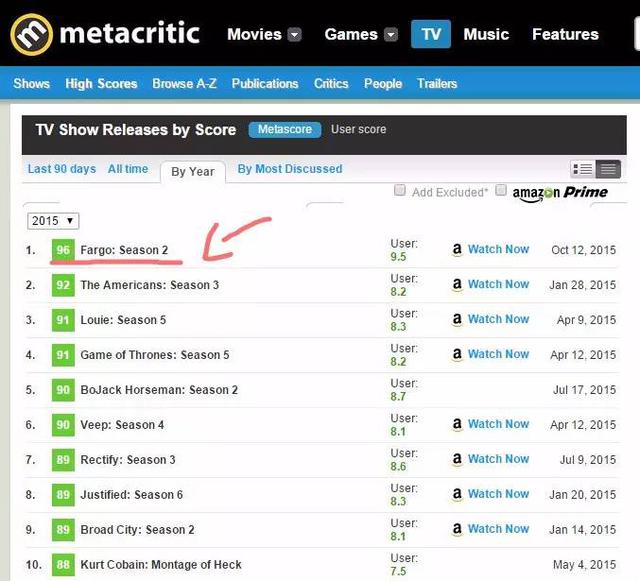Image resolution: width=640 pixels, height=581 pixels.
Task: Click the 91 Metascore badge for Louie
Action: coord(63,320)
